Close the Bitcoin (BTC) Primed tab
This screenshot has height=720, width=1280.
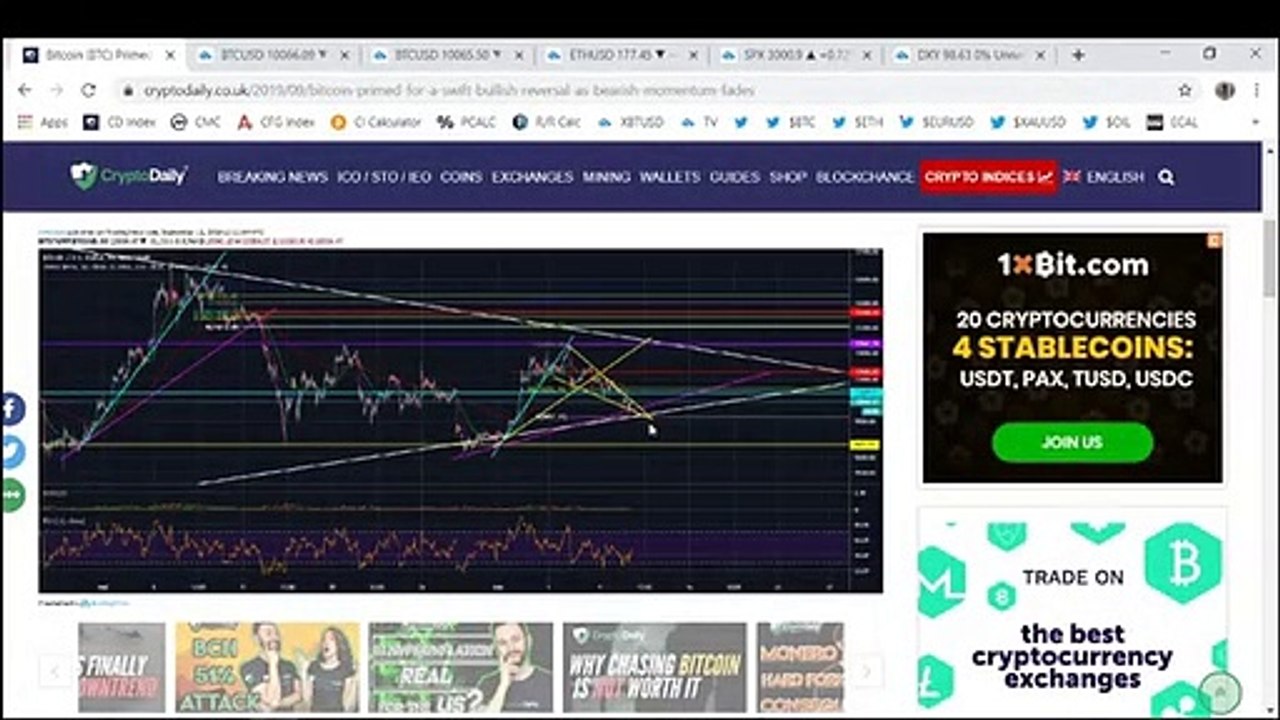pyautogui.click(x=170, y=55)
